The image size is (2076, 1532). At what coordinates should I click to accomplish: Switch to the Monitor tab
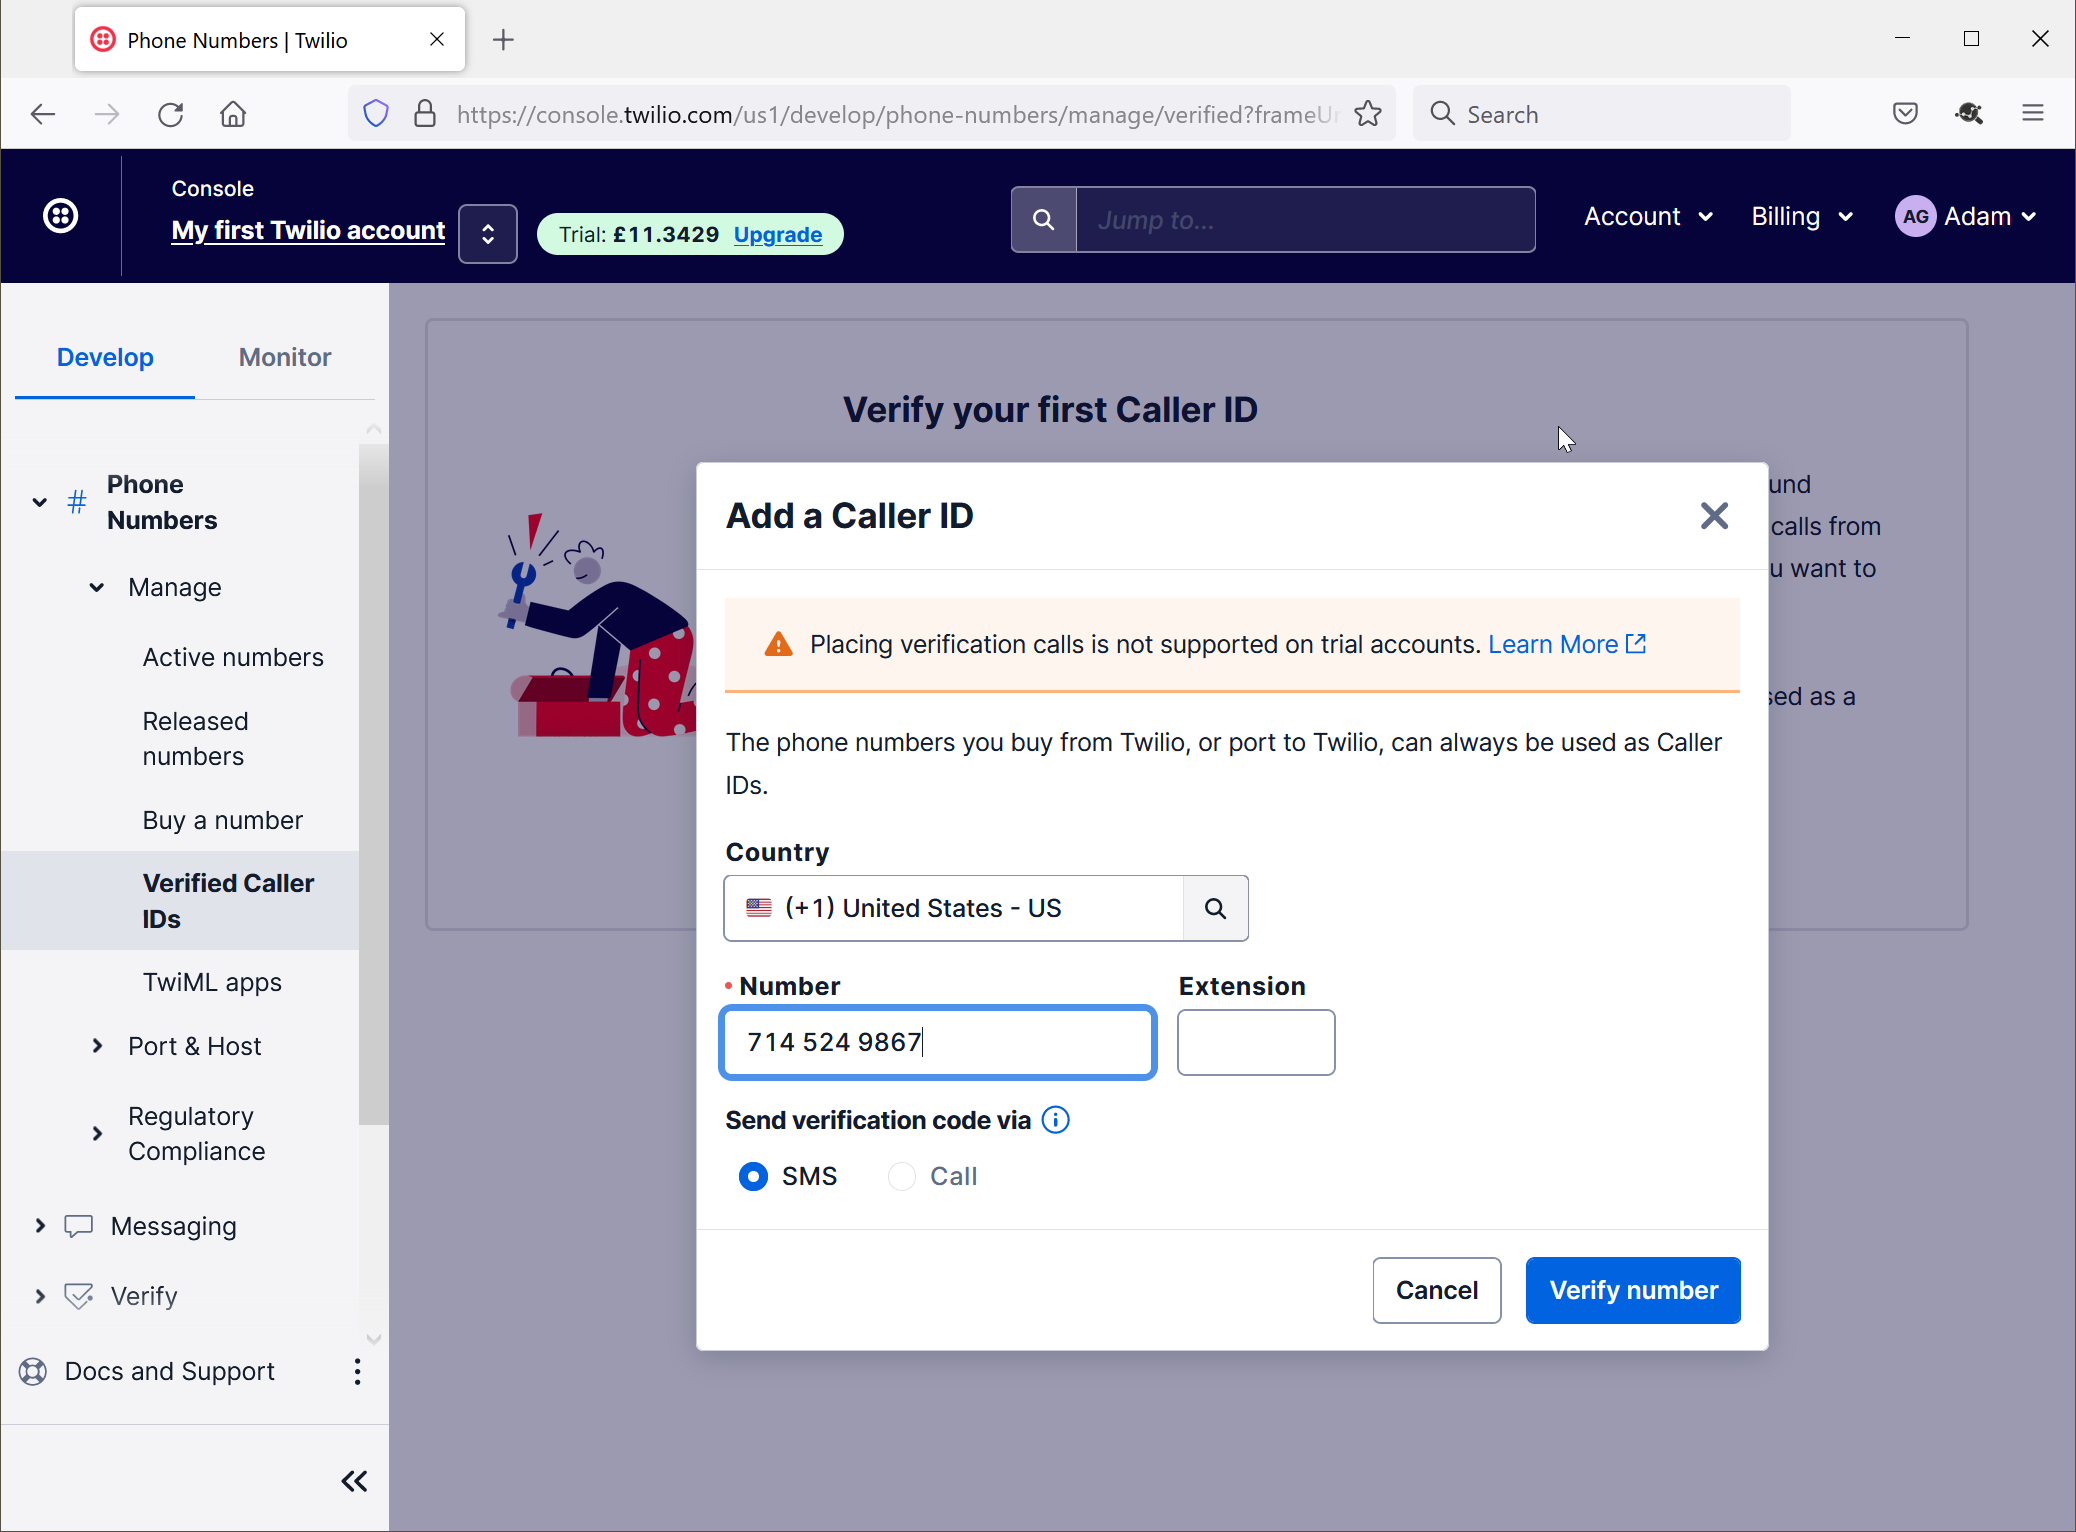point(285,357)
